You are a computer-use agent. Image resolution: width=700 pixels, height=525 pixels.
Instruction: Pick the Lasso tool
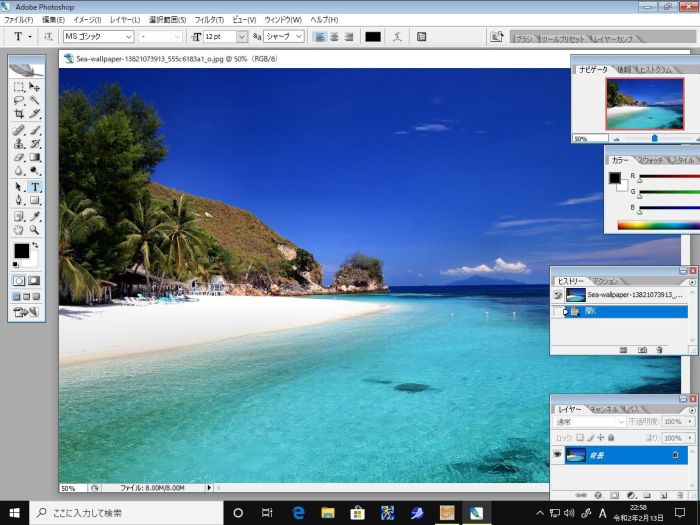pos(19,100)
